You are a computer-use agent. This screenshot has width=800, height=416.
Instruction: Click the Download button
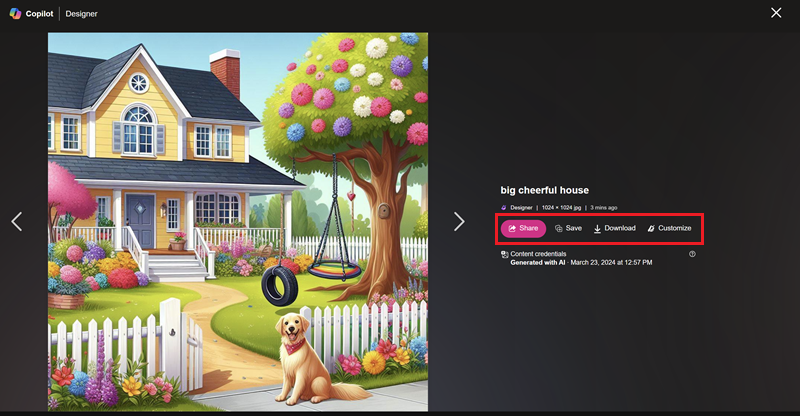coord(615,228)
